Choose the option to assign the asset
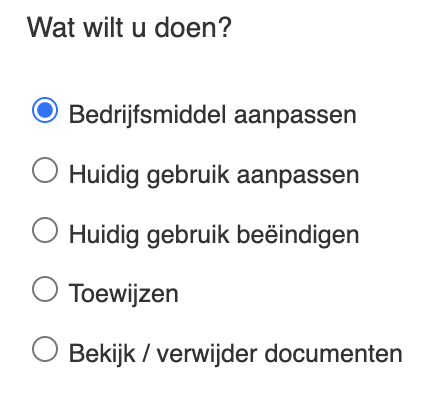The width and height of the screenshot is (432, 398). point(45,289)
